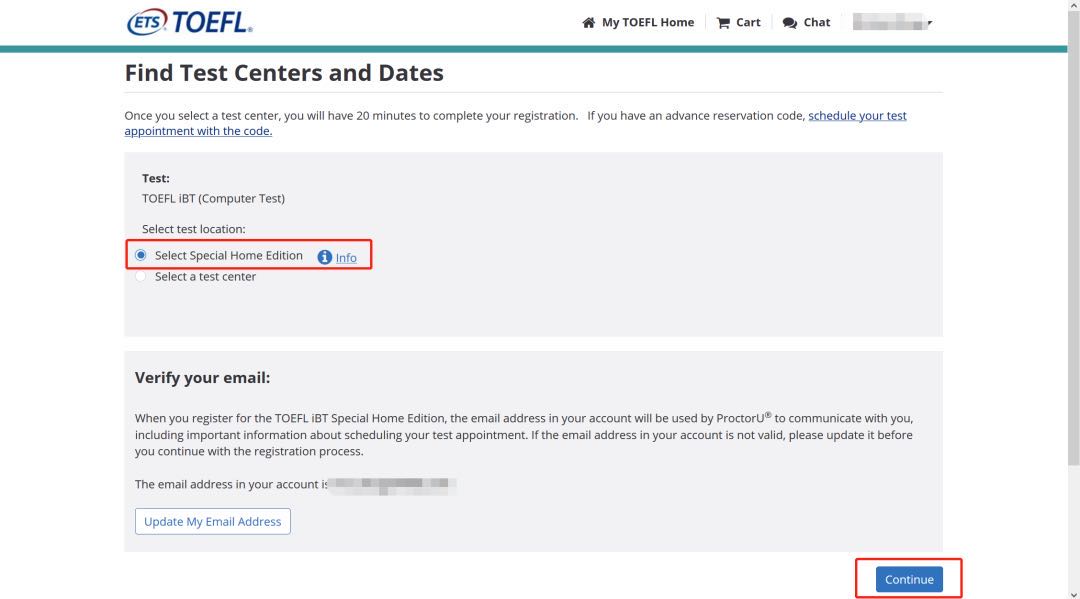Open the My TOEFL Home menu item
This screenshot has width=1080, height=599.
(x=638, y=23)
